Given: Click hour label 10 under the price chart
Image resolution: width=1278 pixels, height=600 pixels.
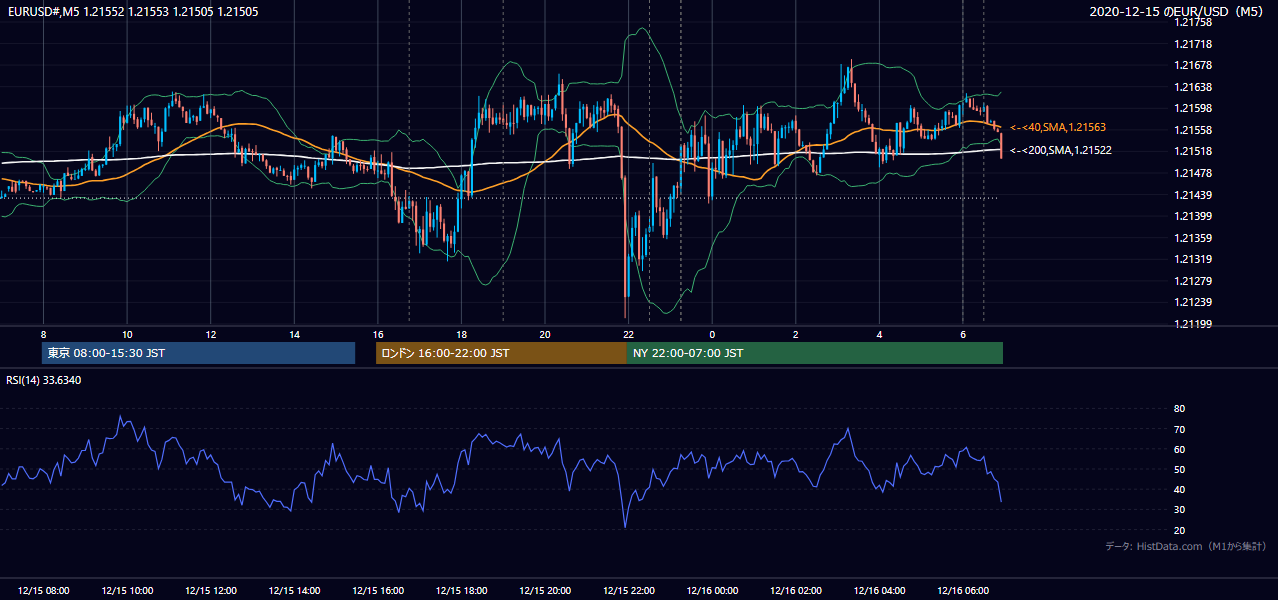Looking at the screenshot, I should click(127, 334).
